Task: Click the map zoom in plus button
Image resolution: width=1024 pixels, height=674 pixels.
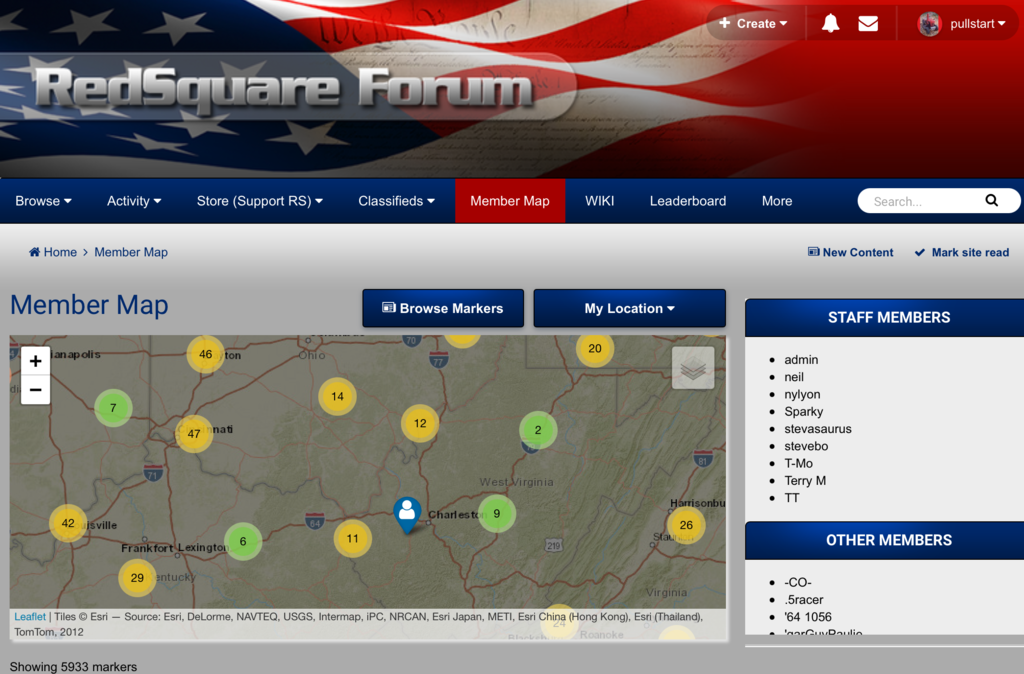Action: (x=35, y=361)
